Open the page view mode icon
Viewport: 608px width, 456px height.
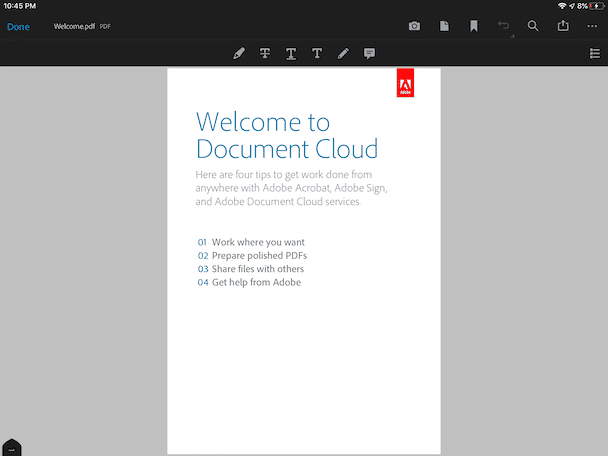pos(444,26)
